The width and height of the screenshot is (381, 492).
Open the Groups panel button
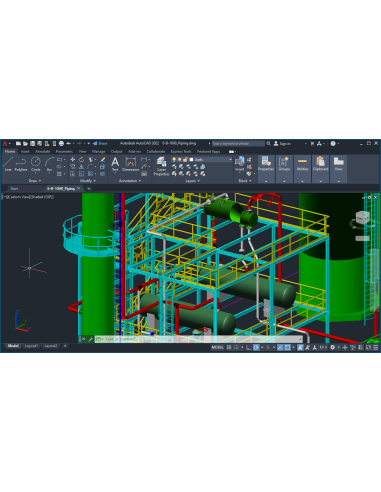pos(284,169)
